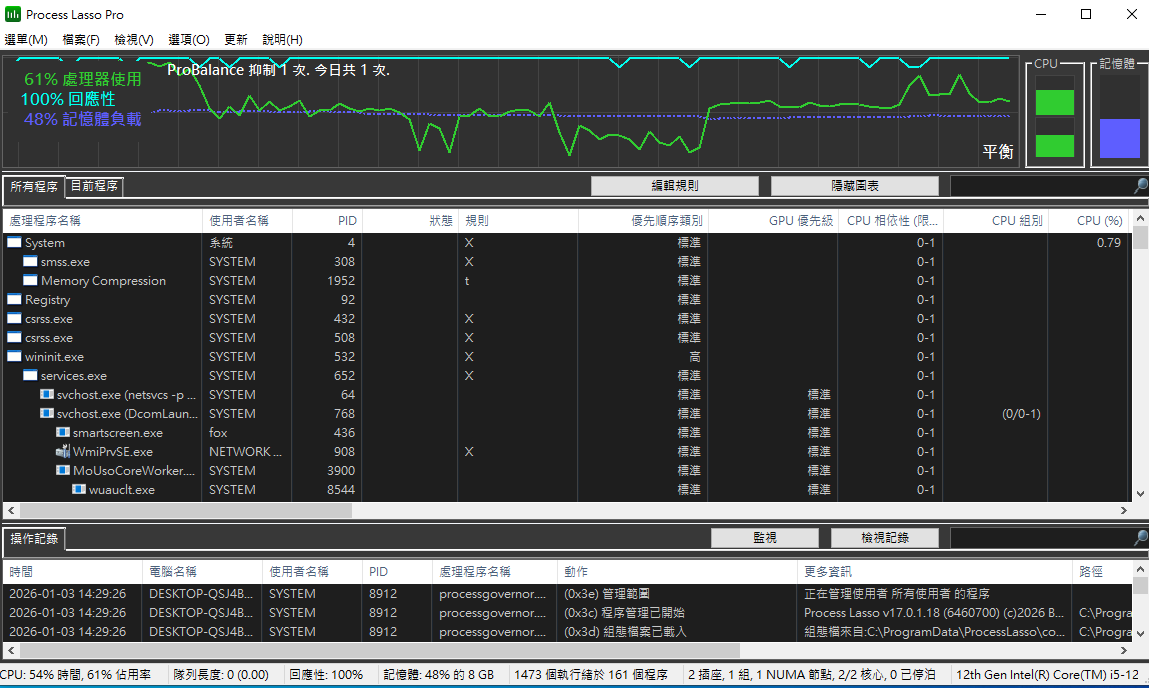Select the Registry process icon
This screenshot has width=1149, height=688.
[x=14, y=300]
